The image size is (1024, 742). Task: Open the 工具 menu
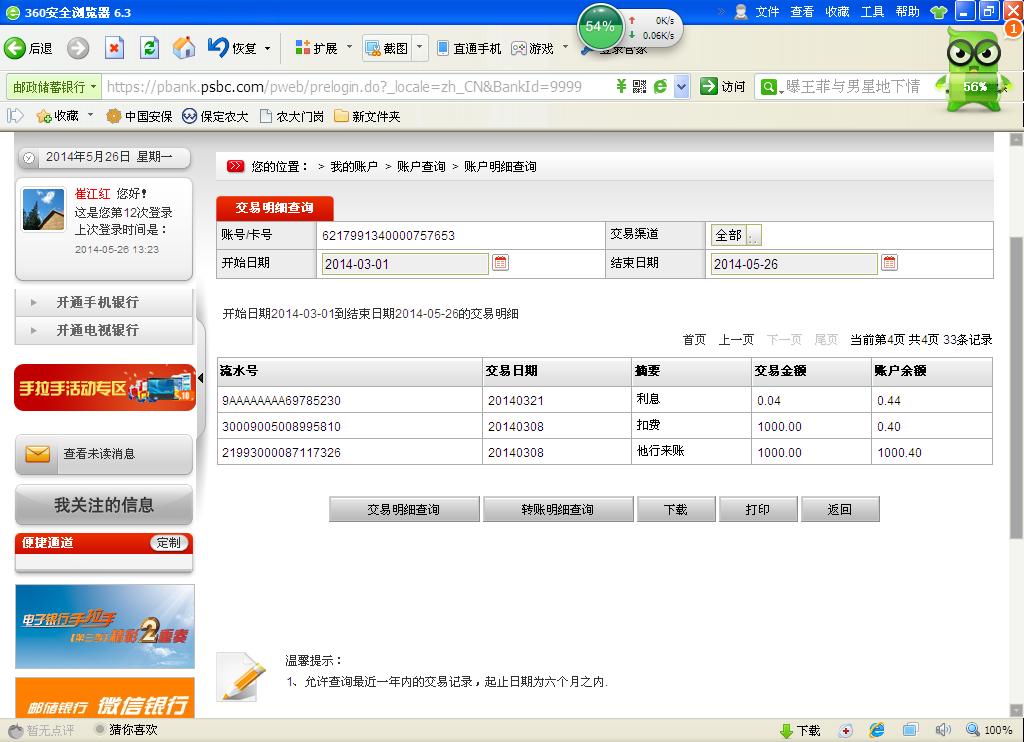(x=872, y=12)
